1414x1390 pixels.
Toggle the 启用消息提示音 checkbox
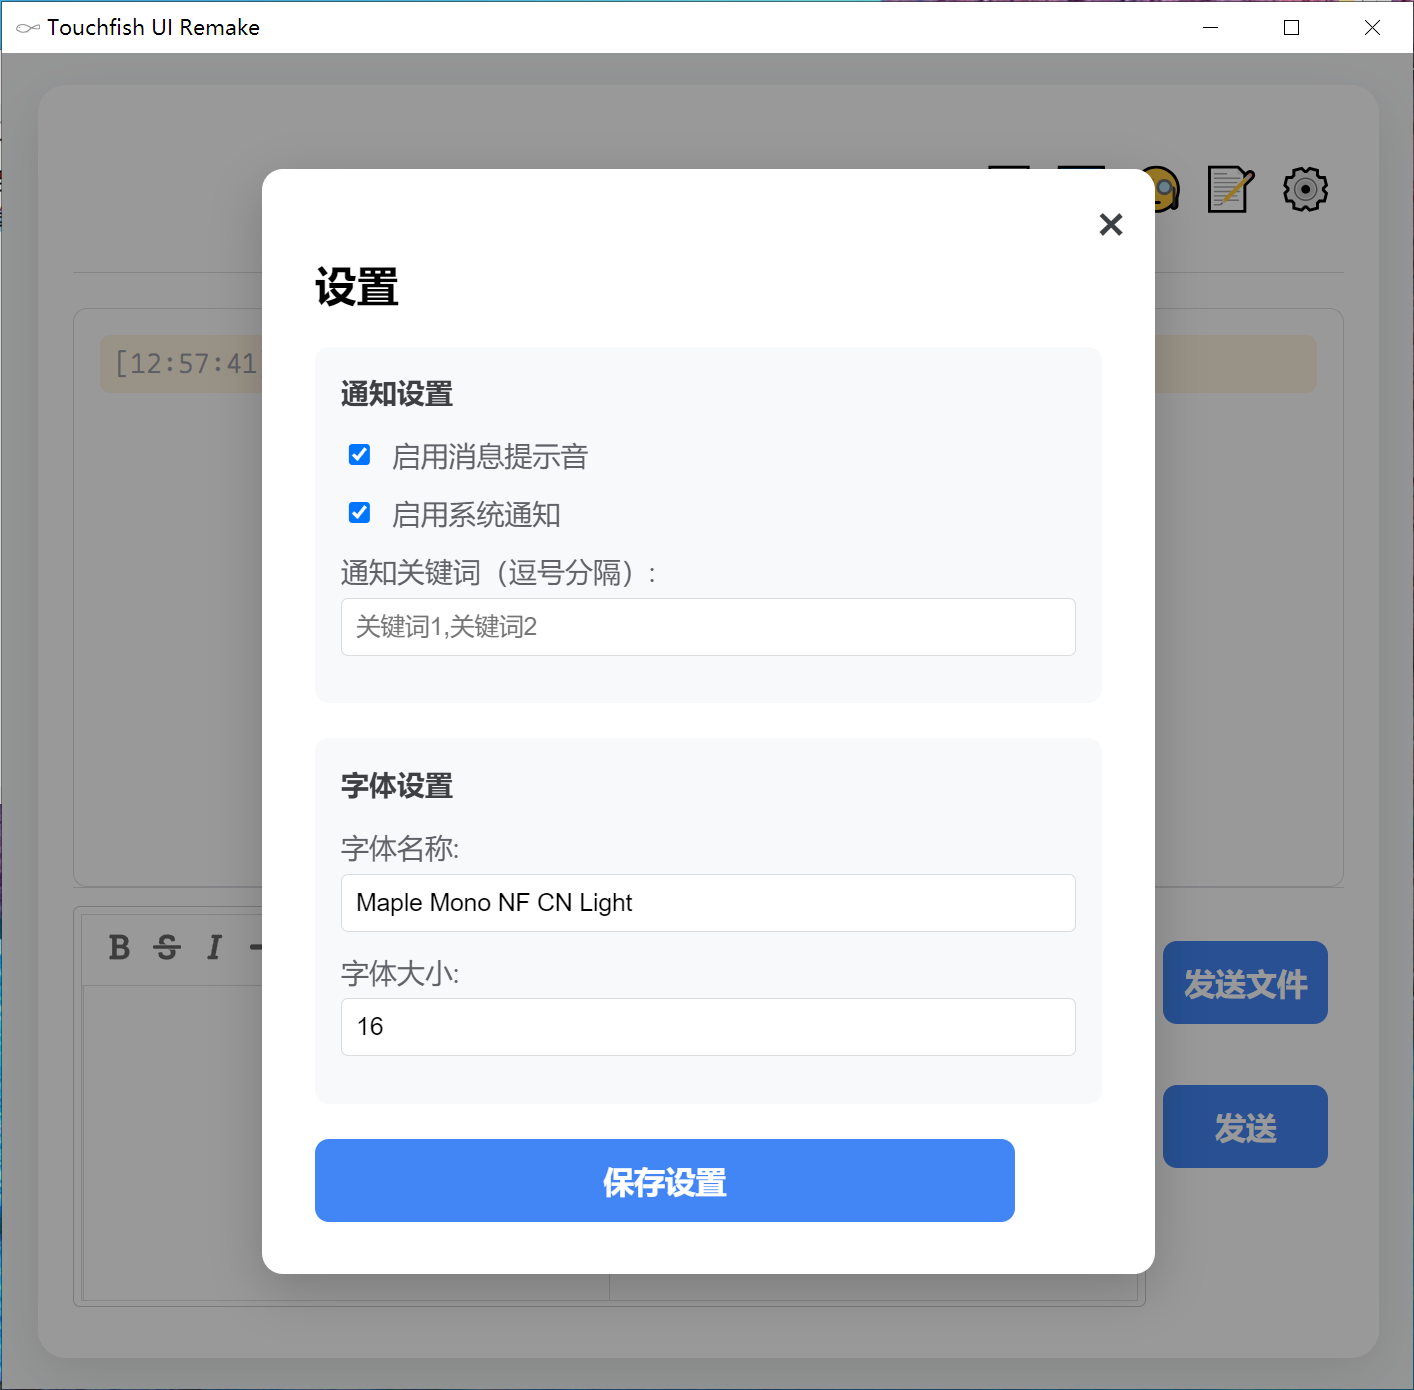[x=359, y=455]
